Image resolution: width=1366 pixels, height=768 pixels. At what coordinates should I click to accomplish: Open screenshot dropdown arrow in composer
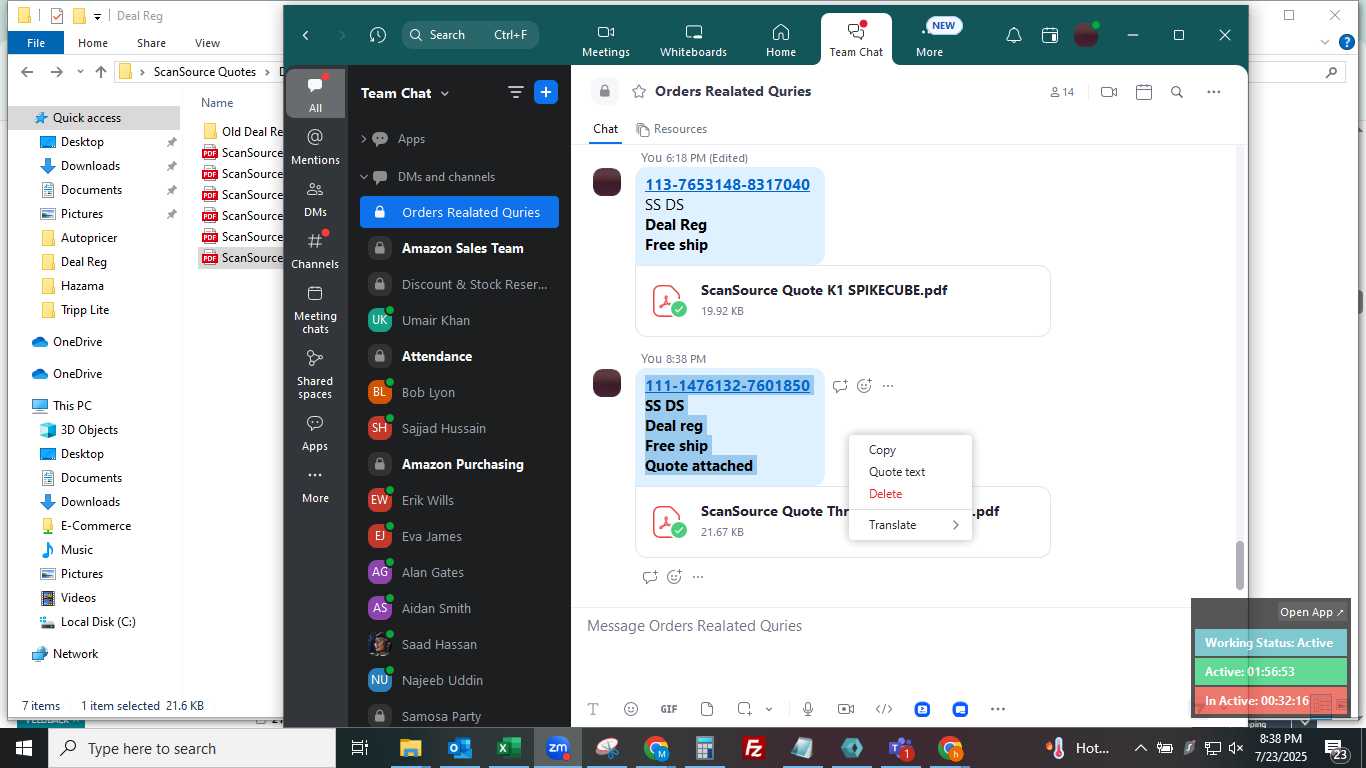click(769, 709)
